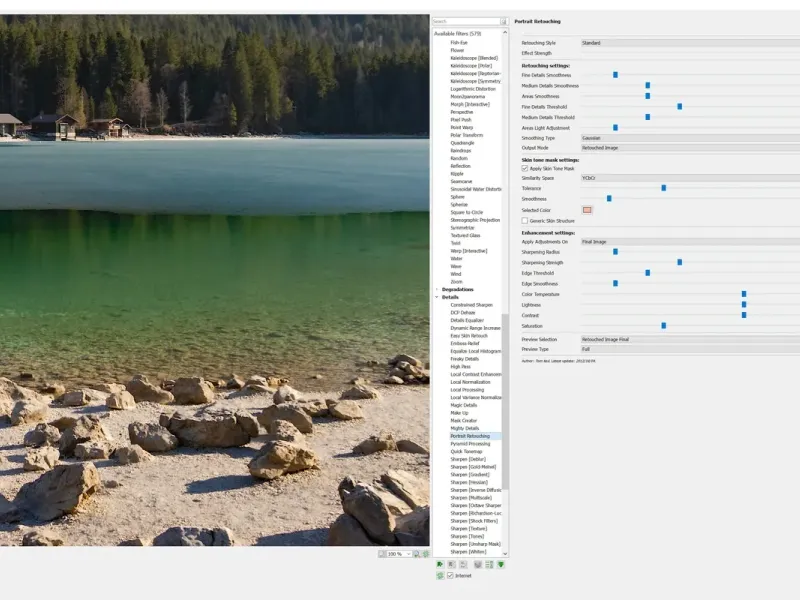Select the Freaky Details filter
Image resolution: width=800 pixels, height=600 pixels.
click(464, 359)
